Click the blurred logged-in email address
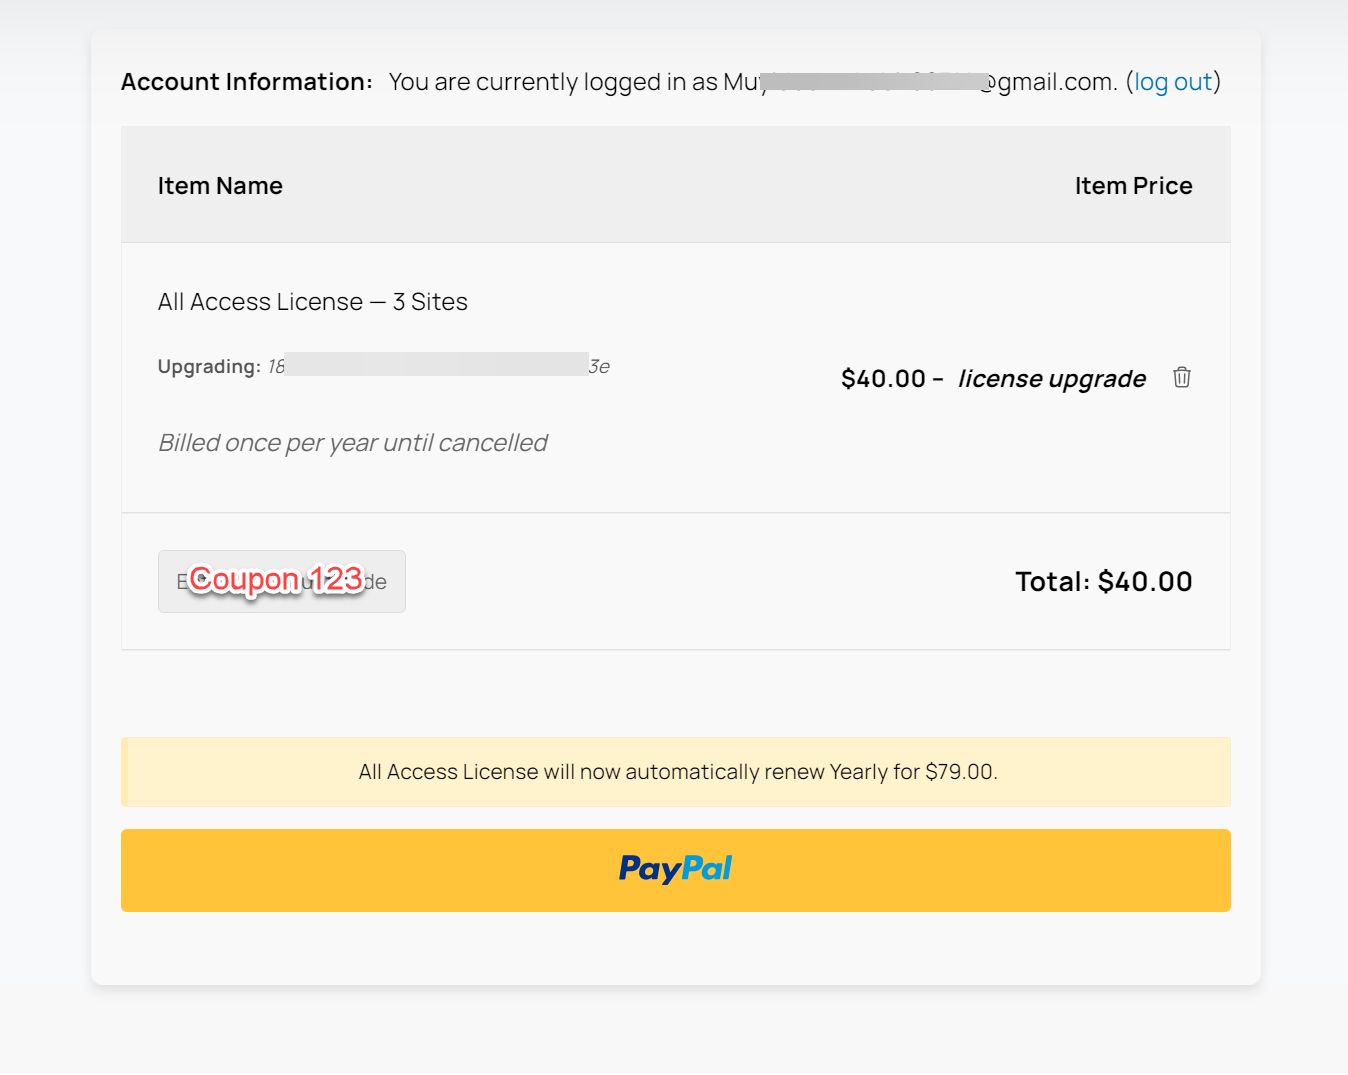 pyautogui.click(x=868, y=82)
